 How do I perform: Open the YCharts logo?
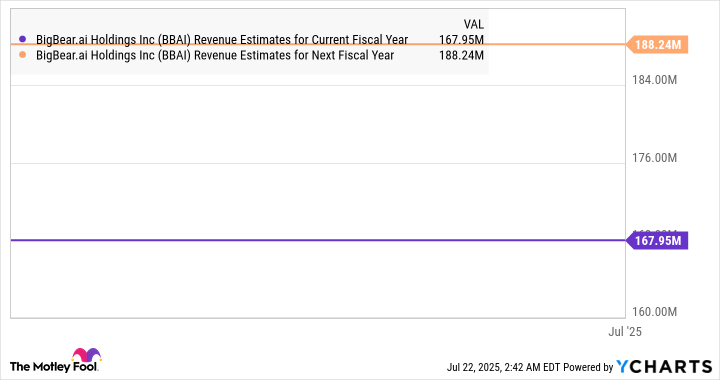coord(664,367)
